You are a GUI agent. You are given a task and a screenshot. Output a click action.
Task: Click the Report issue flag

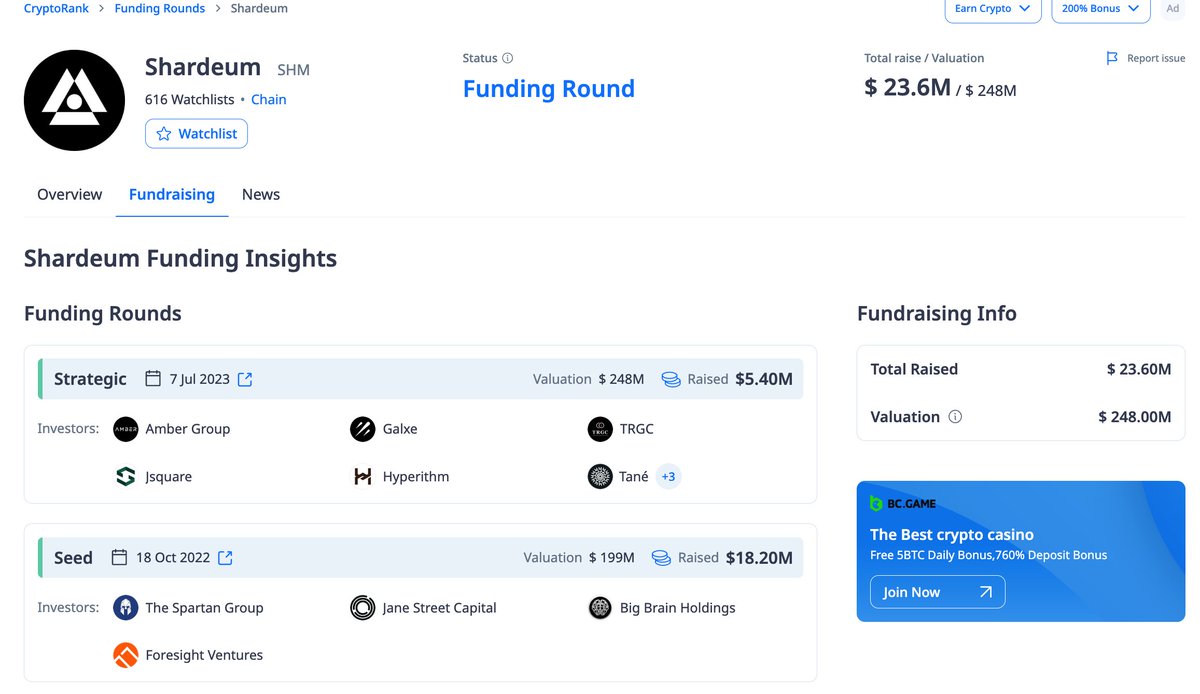coord(1112,58)
